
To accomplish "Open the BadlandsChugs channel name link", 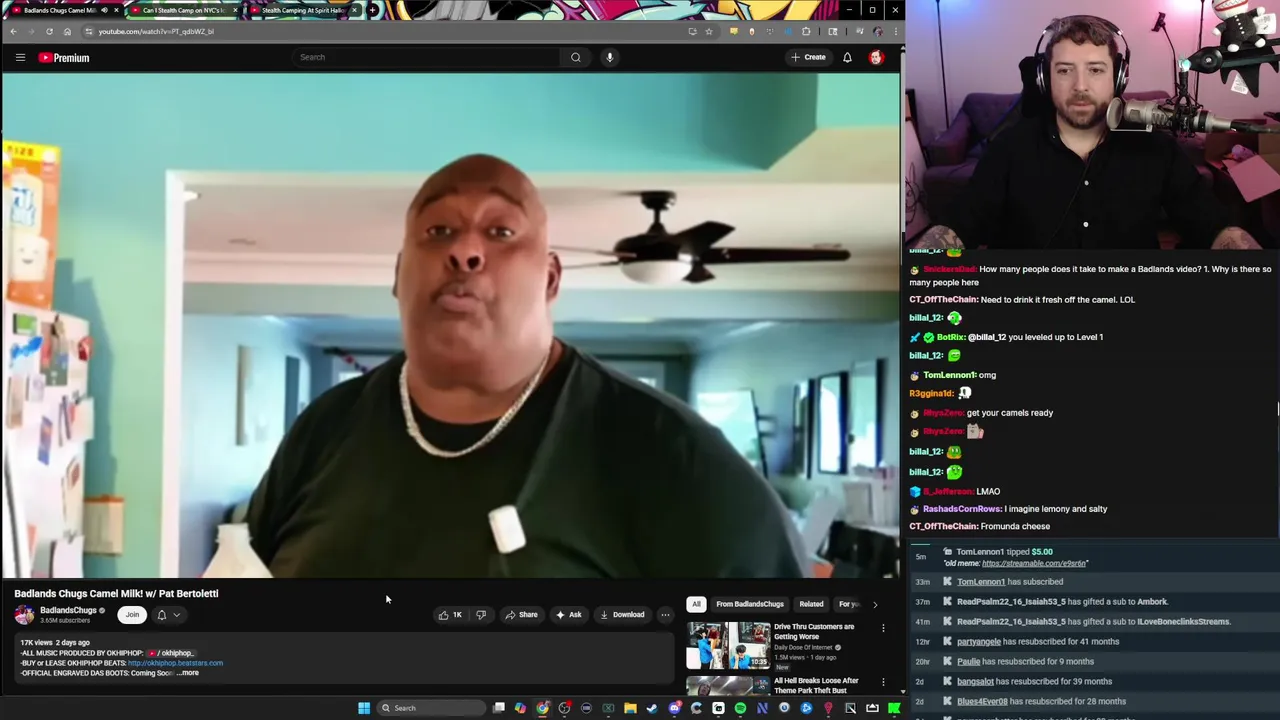I will tap(68, 610).
